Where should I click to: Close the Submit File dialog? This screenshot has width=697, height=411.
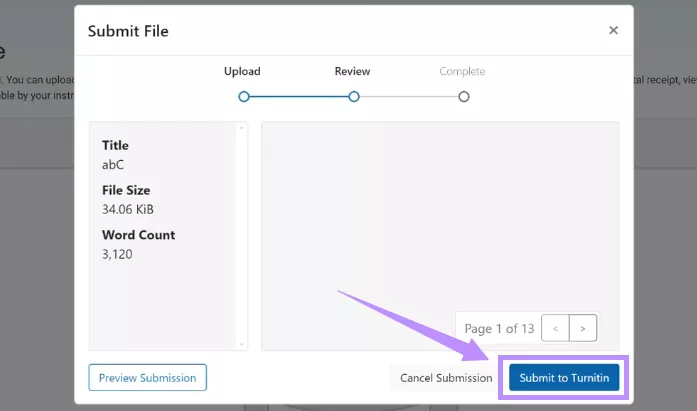tap(613, 31)
